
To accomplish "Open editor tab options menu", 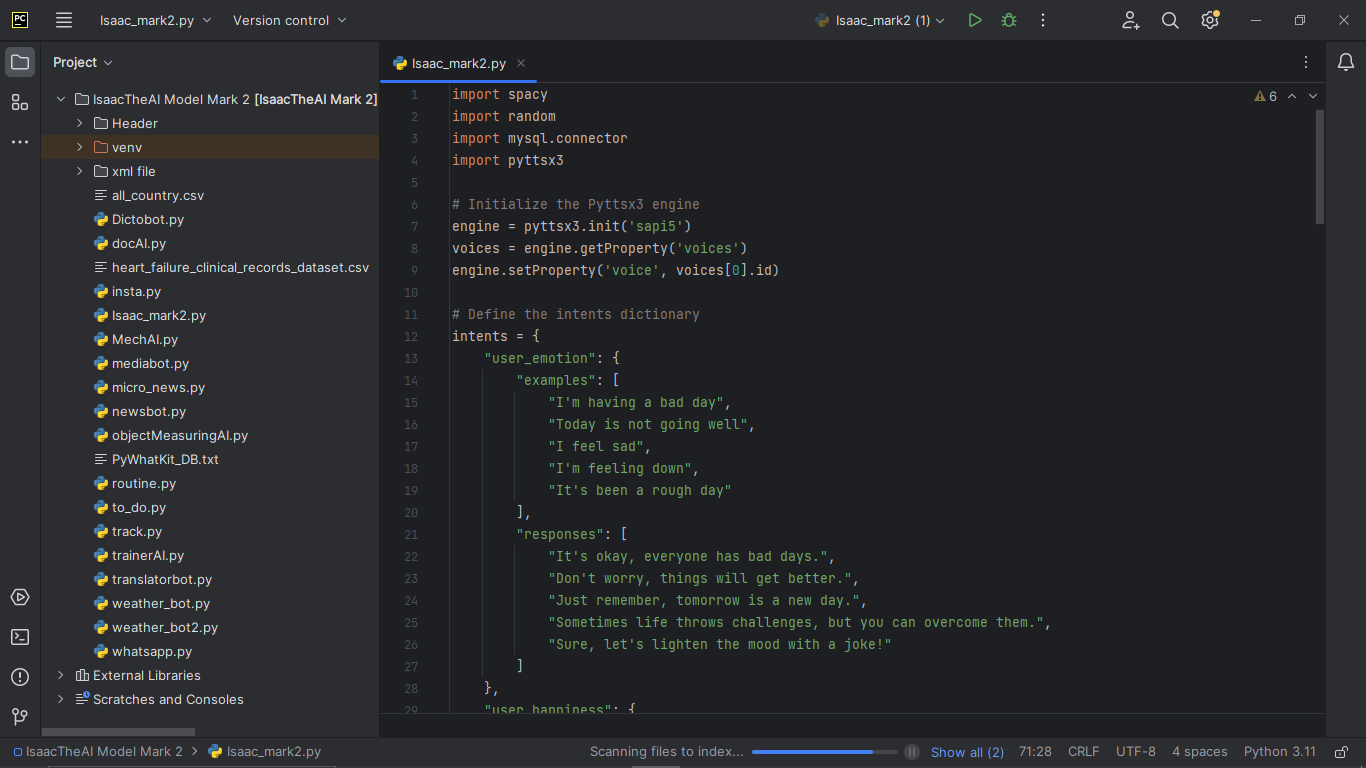I will pos(1306,62).
